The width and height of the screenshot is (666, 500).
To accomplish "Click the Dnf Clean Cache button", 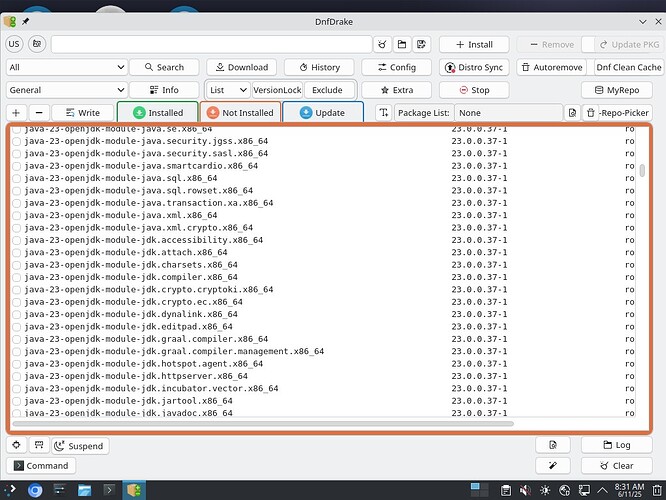I will (x=629, y=67).
